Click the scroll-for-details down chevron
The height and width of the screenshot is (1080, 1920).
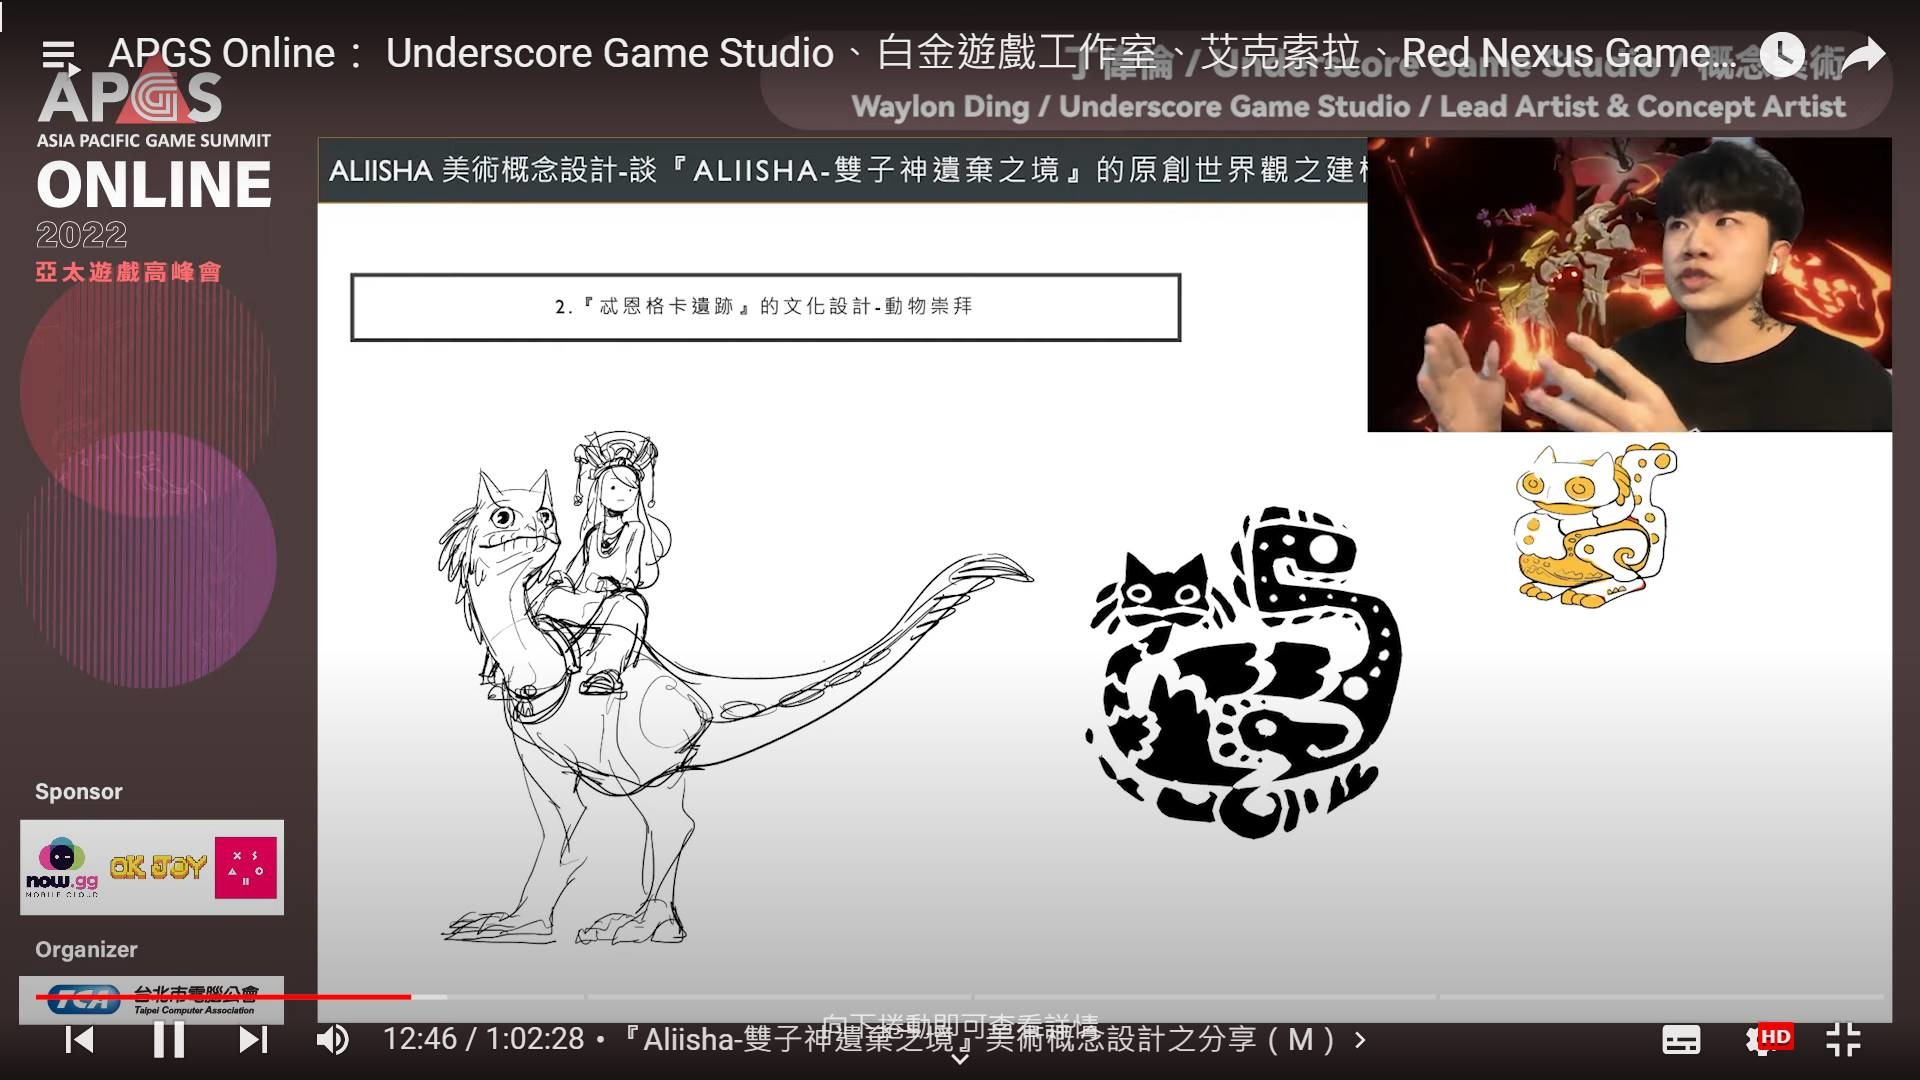click(x=959, y=1058)
